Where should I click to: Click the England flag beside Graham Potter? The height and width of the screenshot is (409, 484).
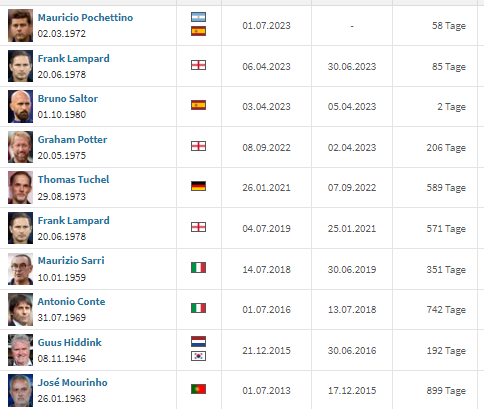198,146
